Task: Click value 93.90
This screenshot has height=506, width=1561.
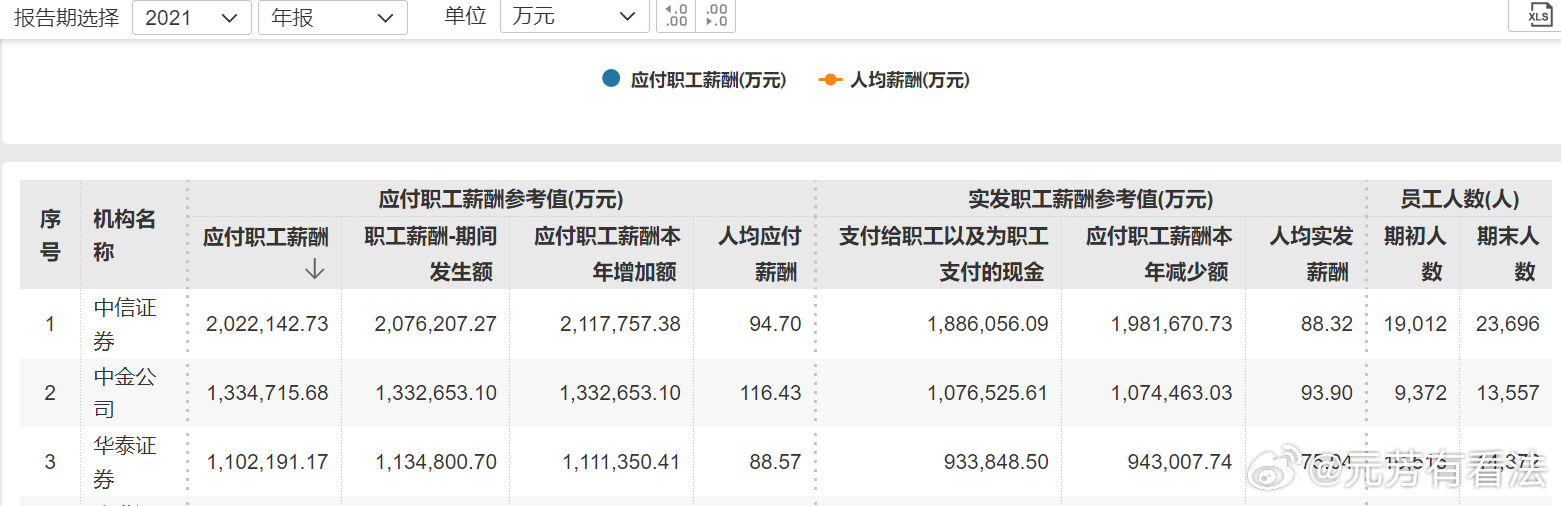Action: [1327, 393]
